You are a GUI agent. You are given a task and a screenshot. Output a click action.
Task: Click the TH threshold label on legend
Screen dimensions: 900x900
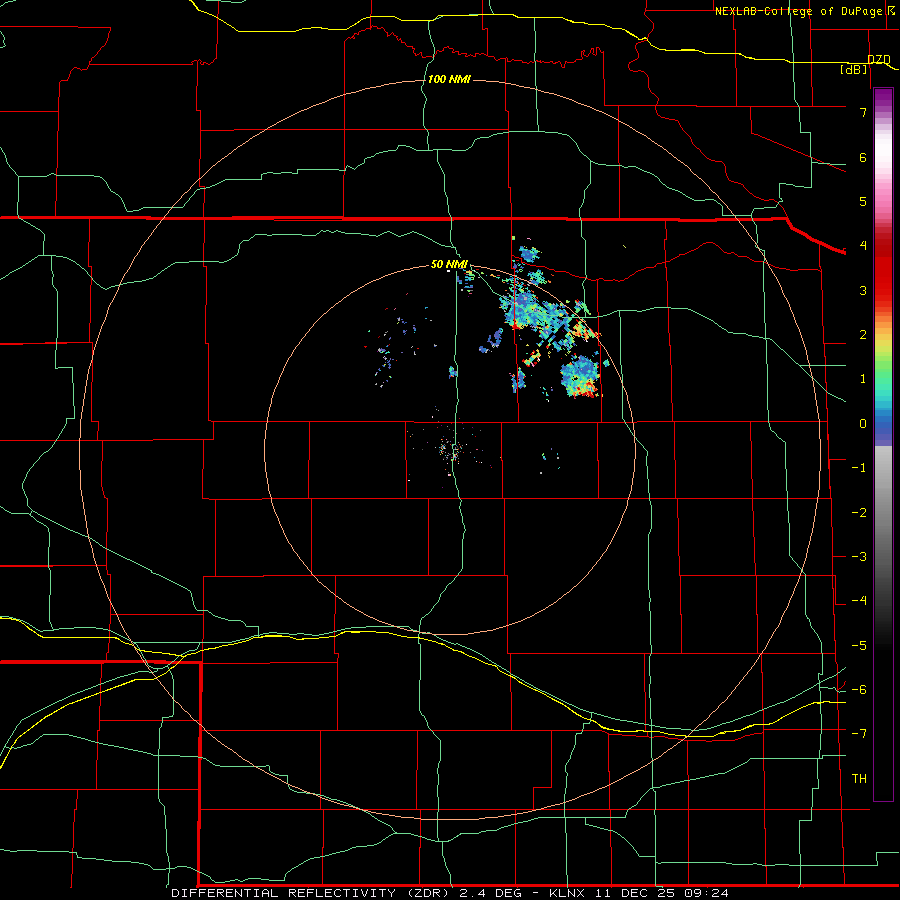(859, 779)
